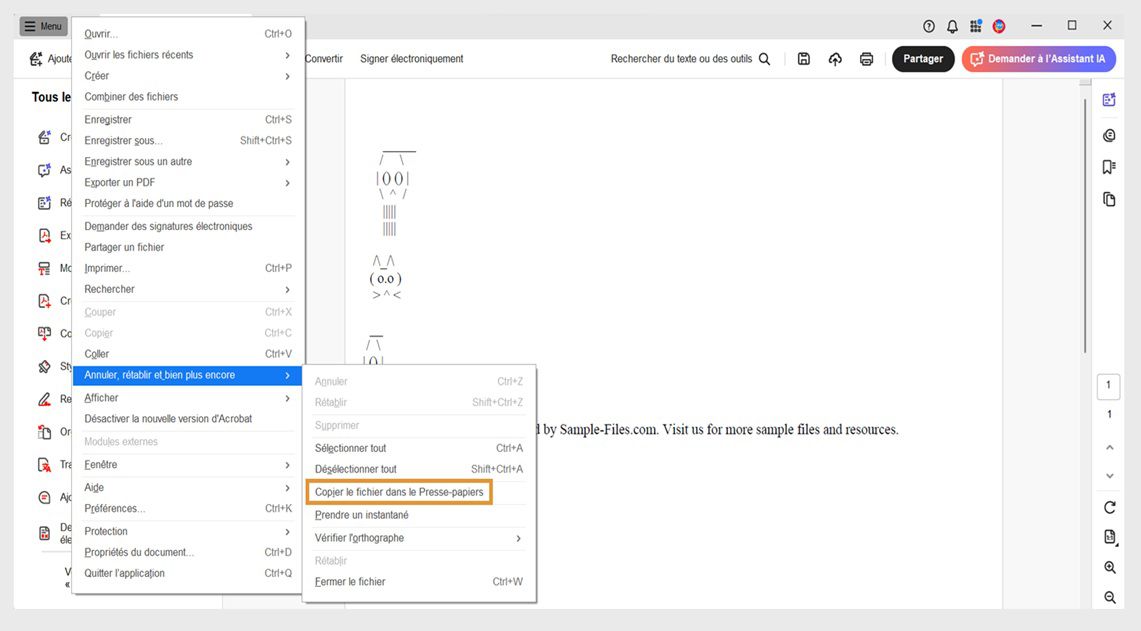Choose Coller menu entry

pos(188,354)
